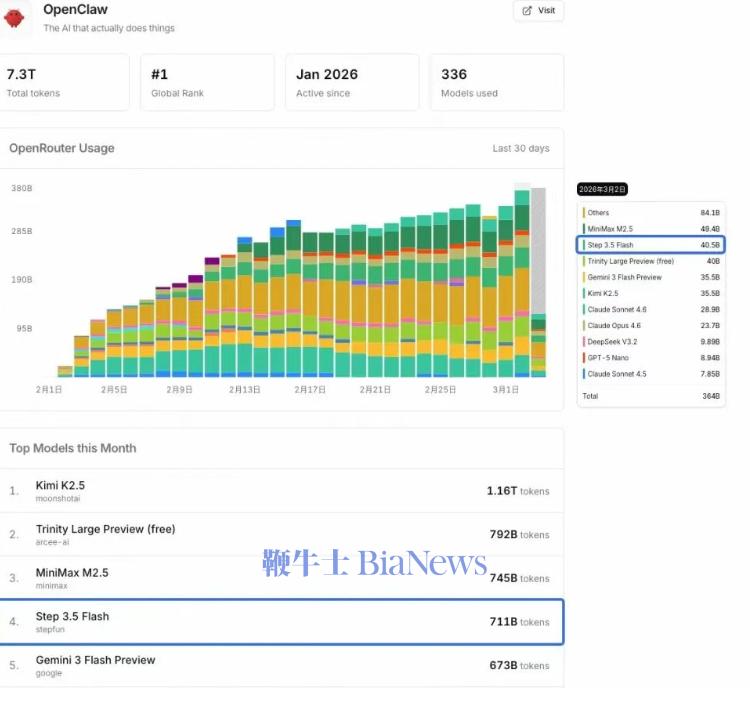
Task: Click Gemini 3 Flash Preview model row
Action: 280,666
